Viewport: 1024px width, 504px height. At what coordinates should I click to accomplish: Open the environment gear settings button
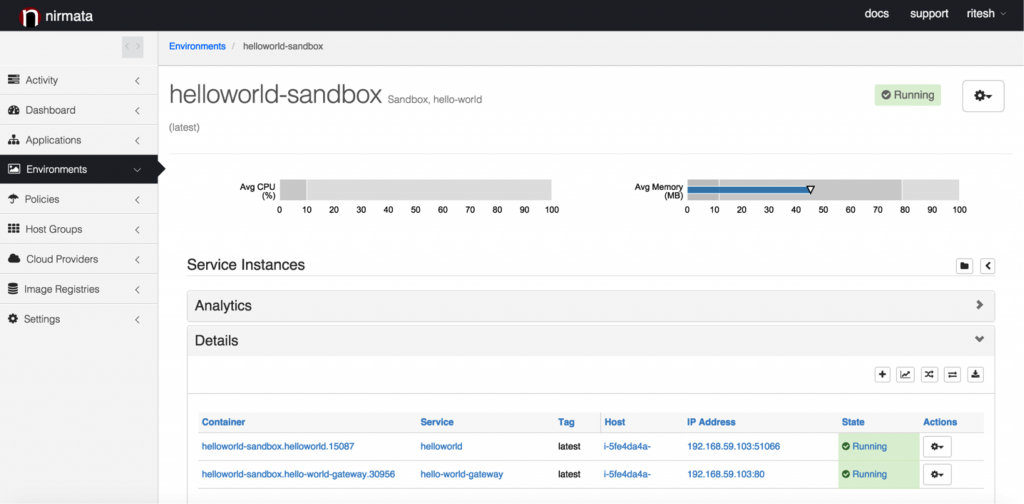point(983,96)
